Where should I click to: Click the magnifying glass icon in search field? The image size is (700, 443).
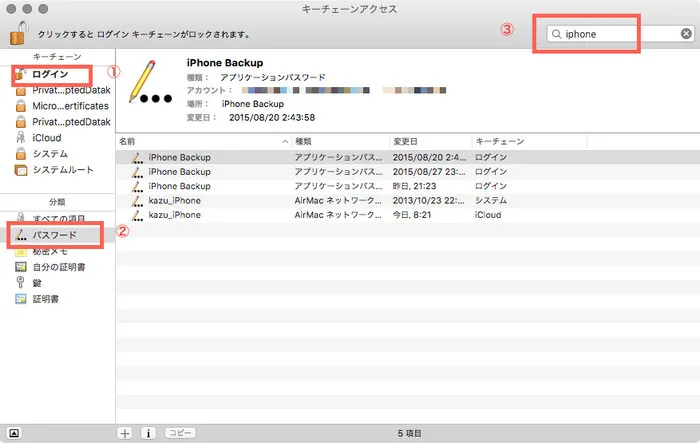tap(556, 34)
